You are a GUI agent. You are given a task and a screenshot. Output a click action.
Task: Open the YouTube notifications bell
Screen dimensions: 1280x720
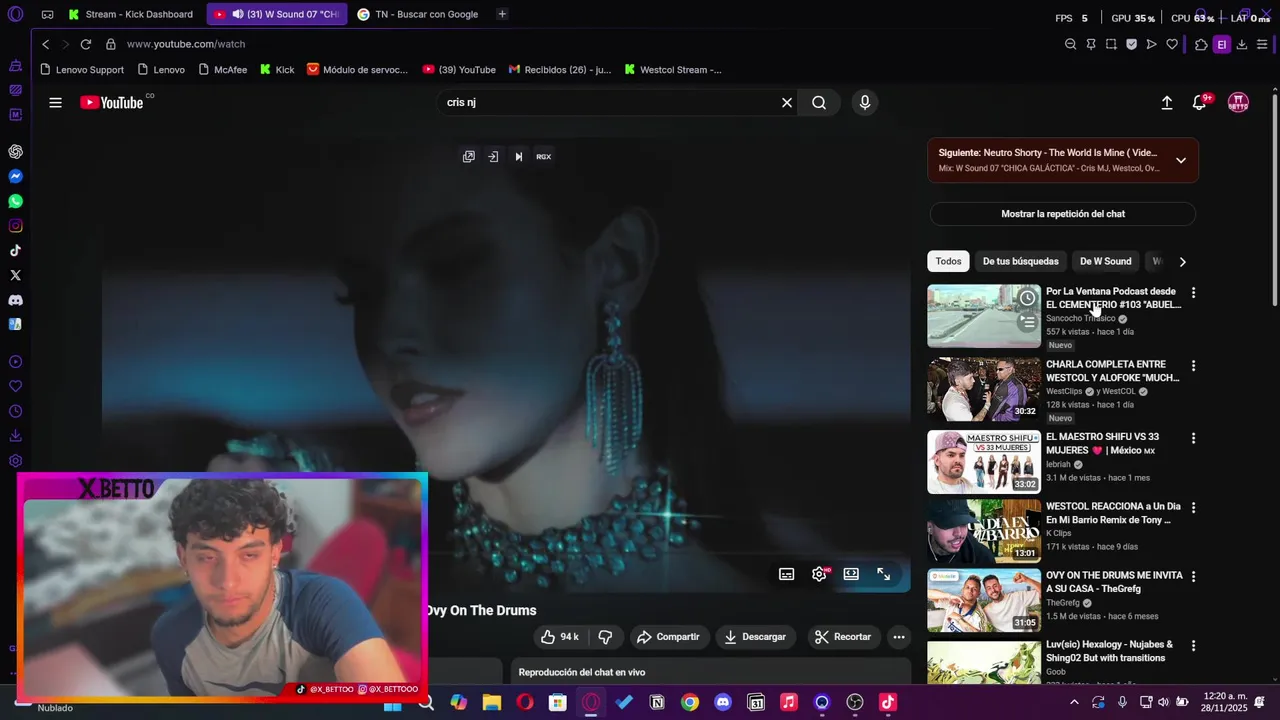[x=1199, y=102]
